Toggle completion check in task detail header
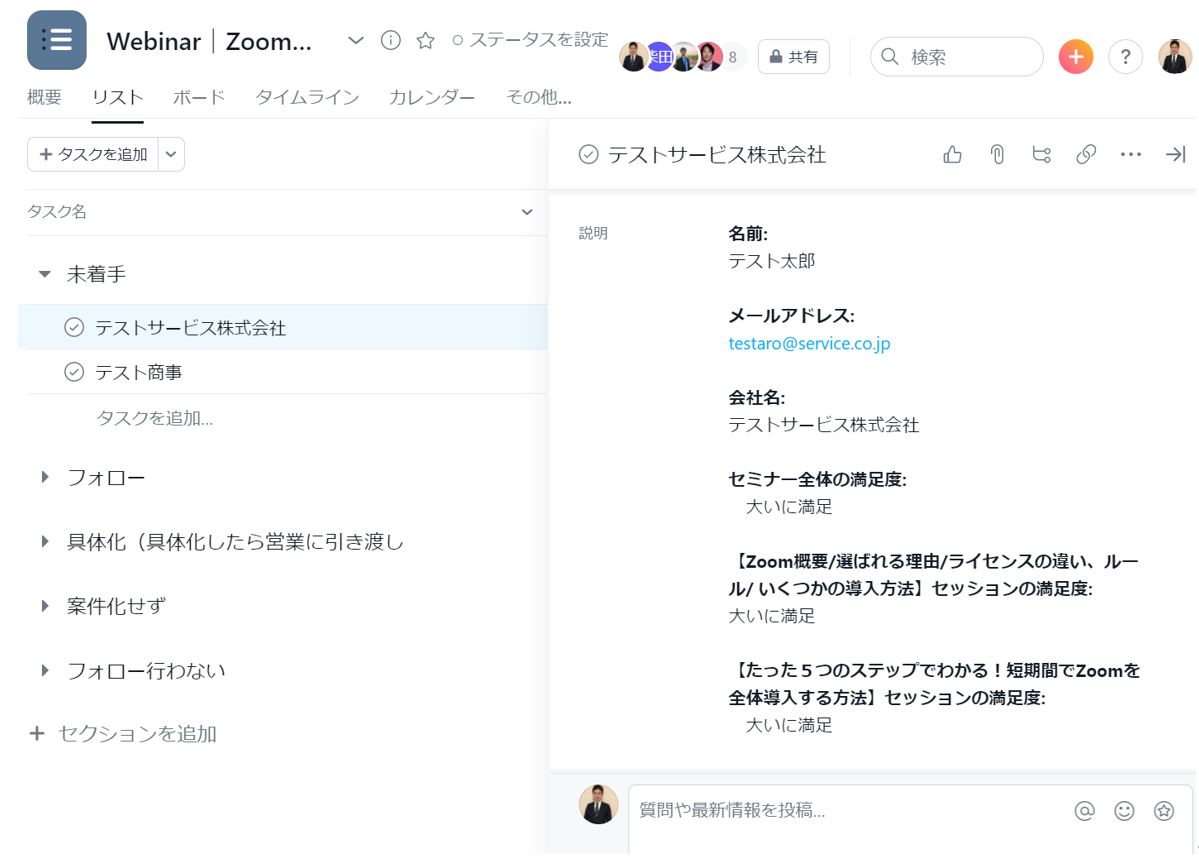Screen dimensions: 1199x859 pos(588,155)
